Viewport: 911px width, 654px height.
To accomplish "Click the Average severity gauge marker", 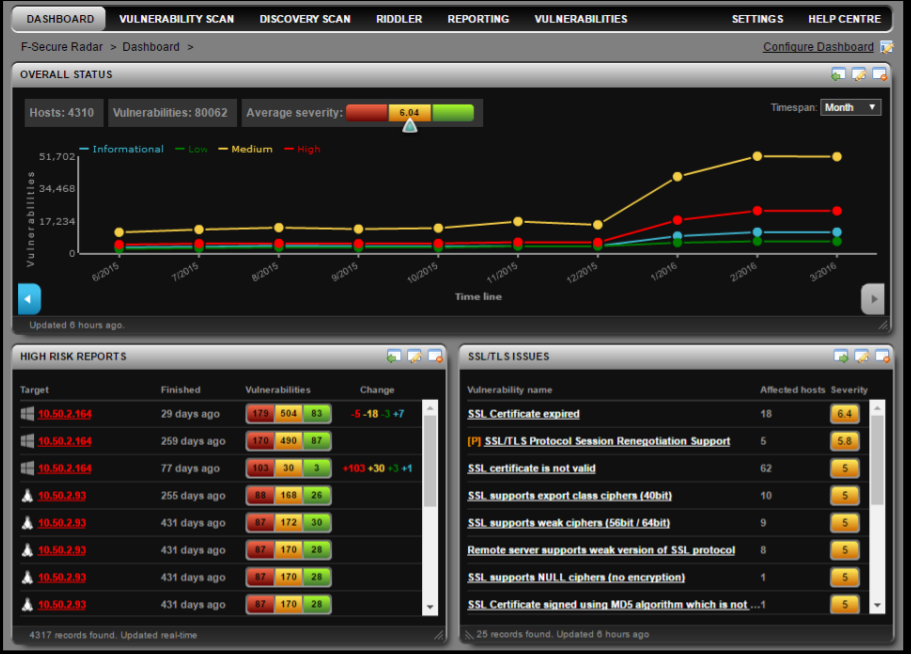I will [x=410, y=125].
